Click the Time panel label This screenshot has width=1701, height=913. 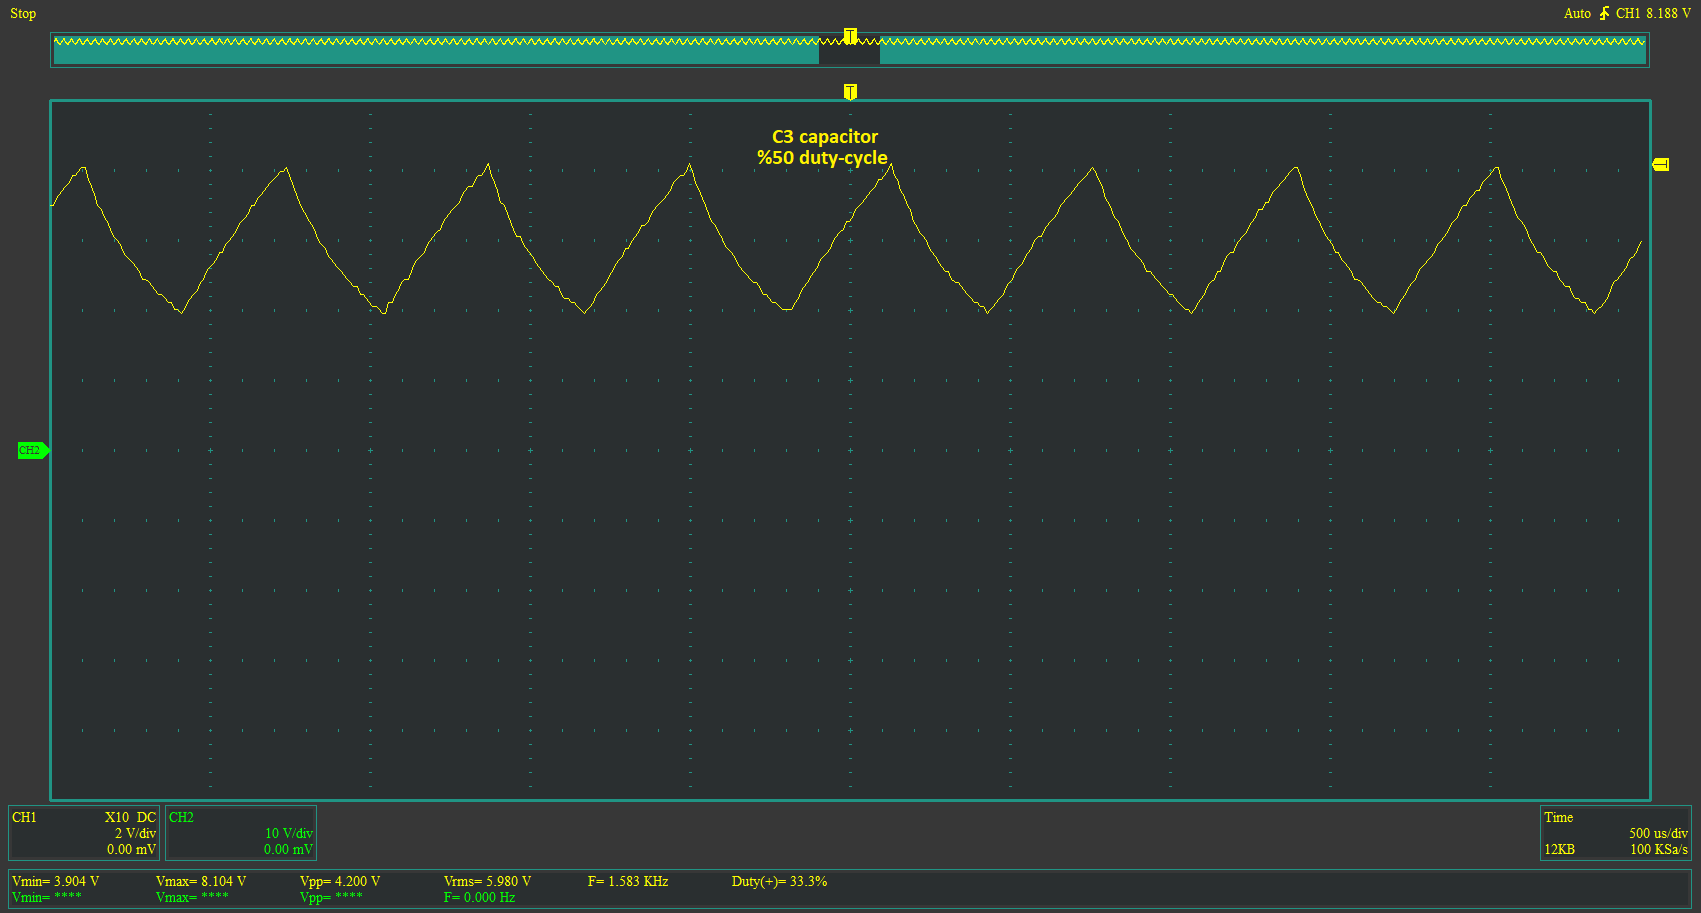coord(1558,817)
